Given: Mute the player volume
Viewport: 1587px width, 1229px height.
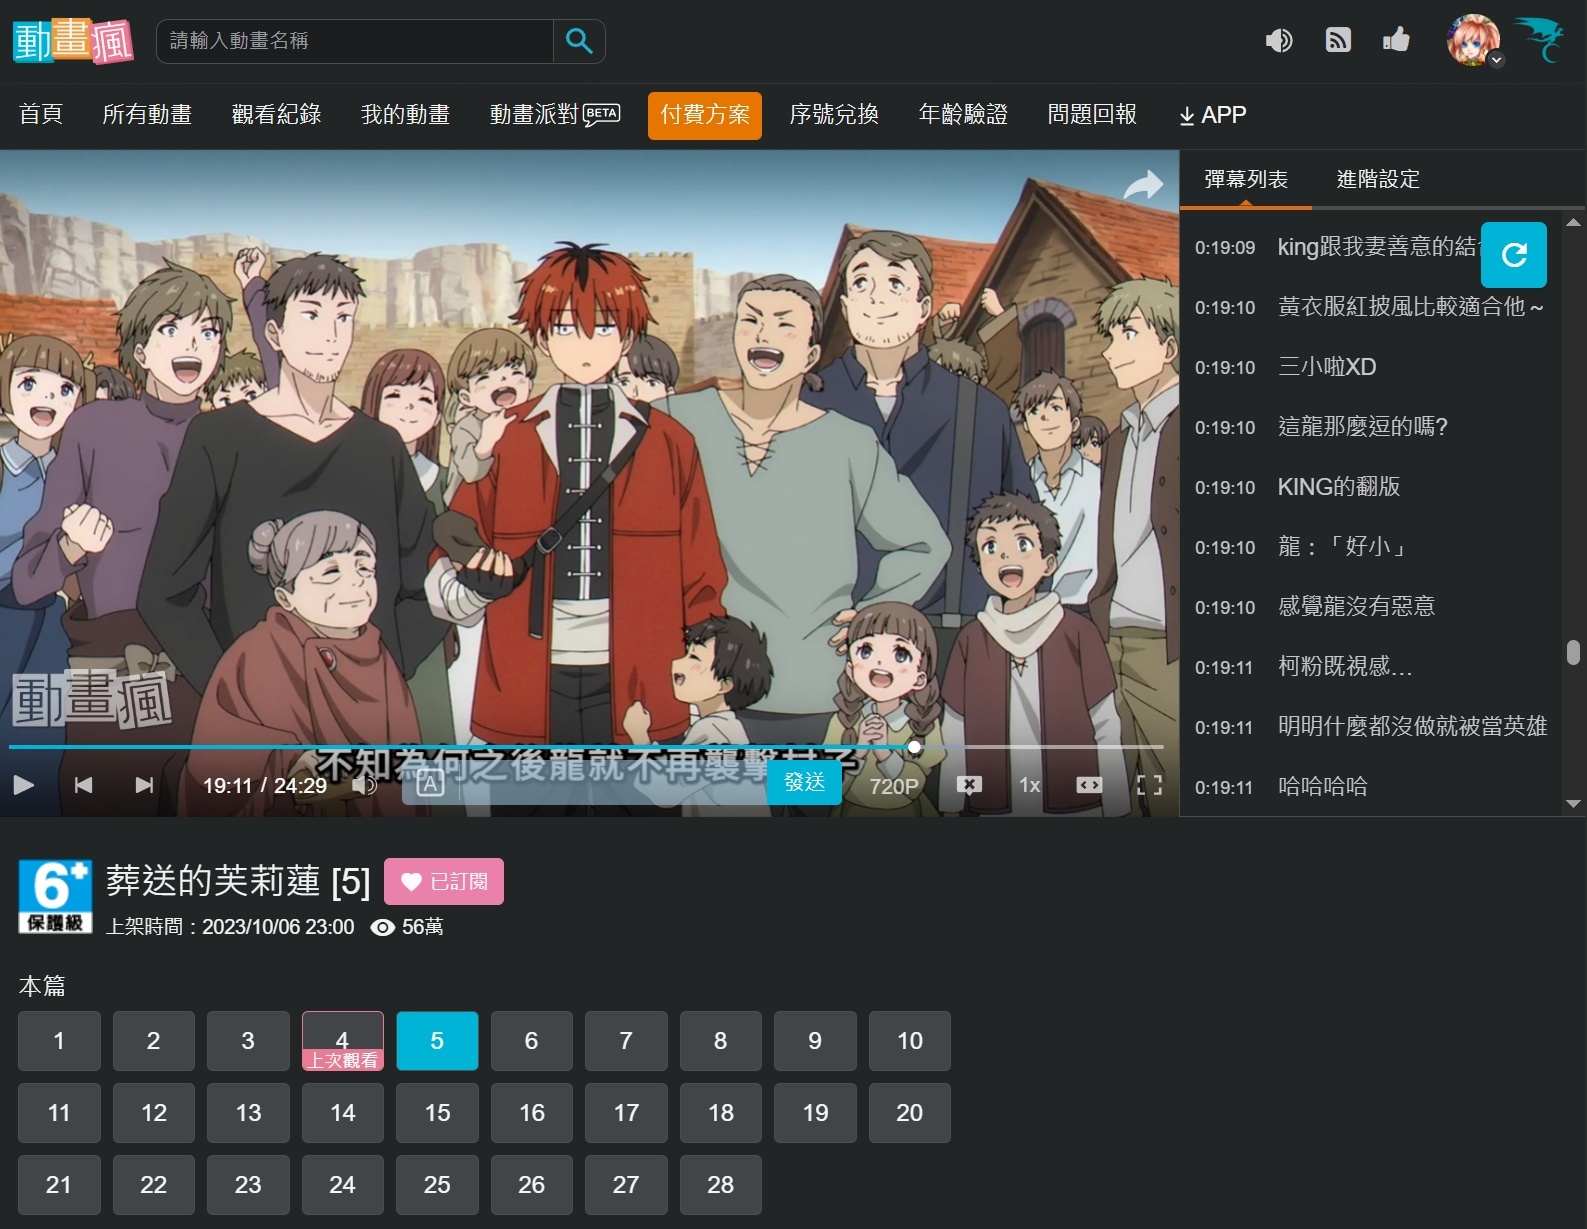Looking at the screenshot, I should (x=364, y=785).
